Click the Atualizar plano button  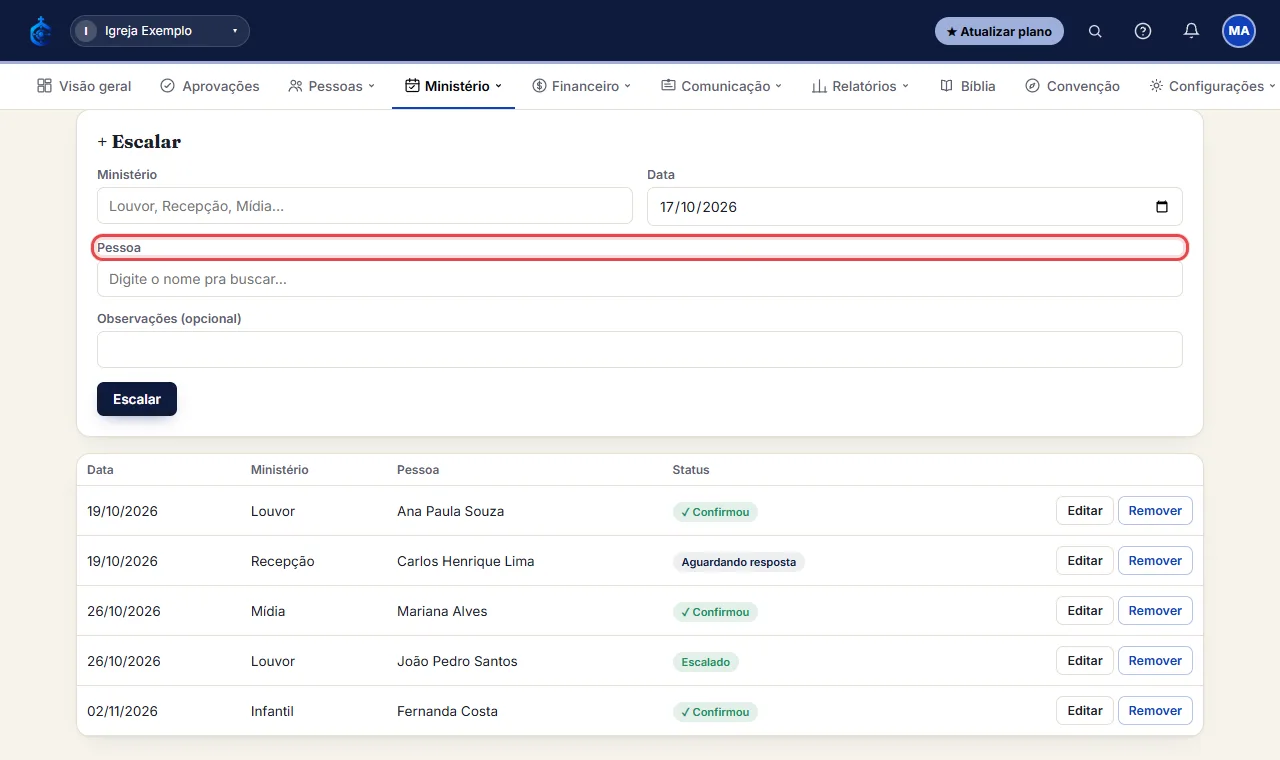(x=999, y=31)
